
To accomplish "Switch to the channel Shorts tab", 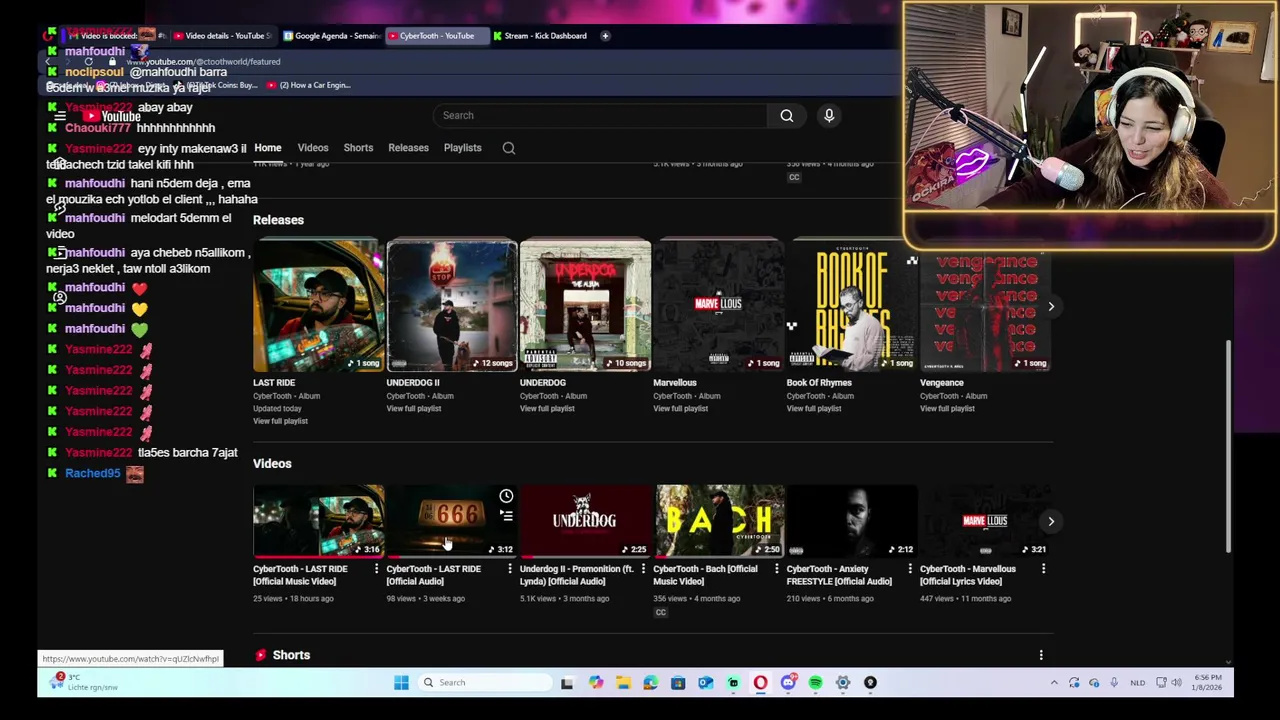I will tap(358, 148).
